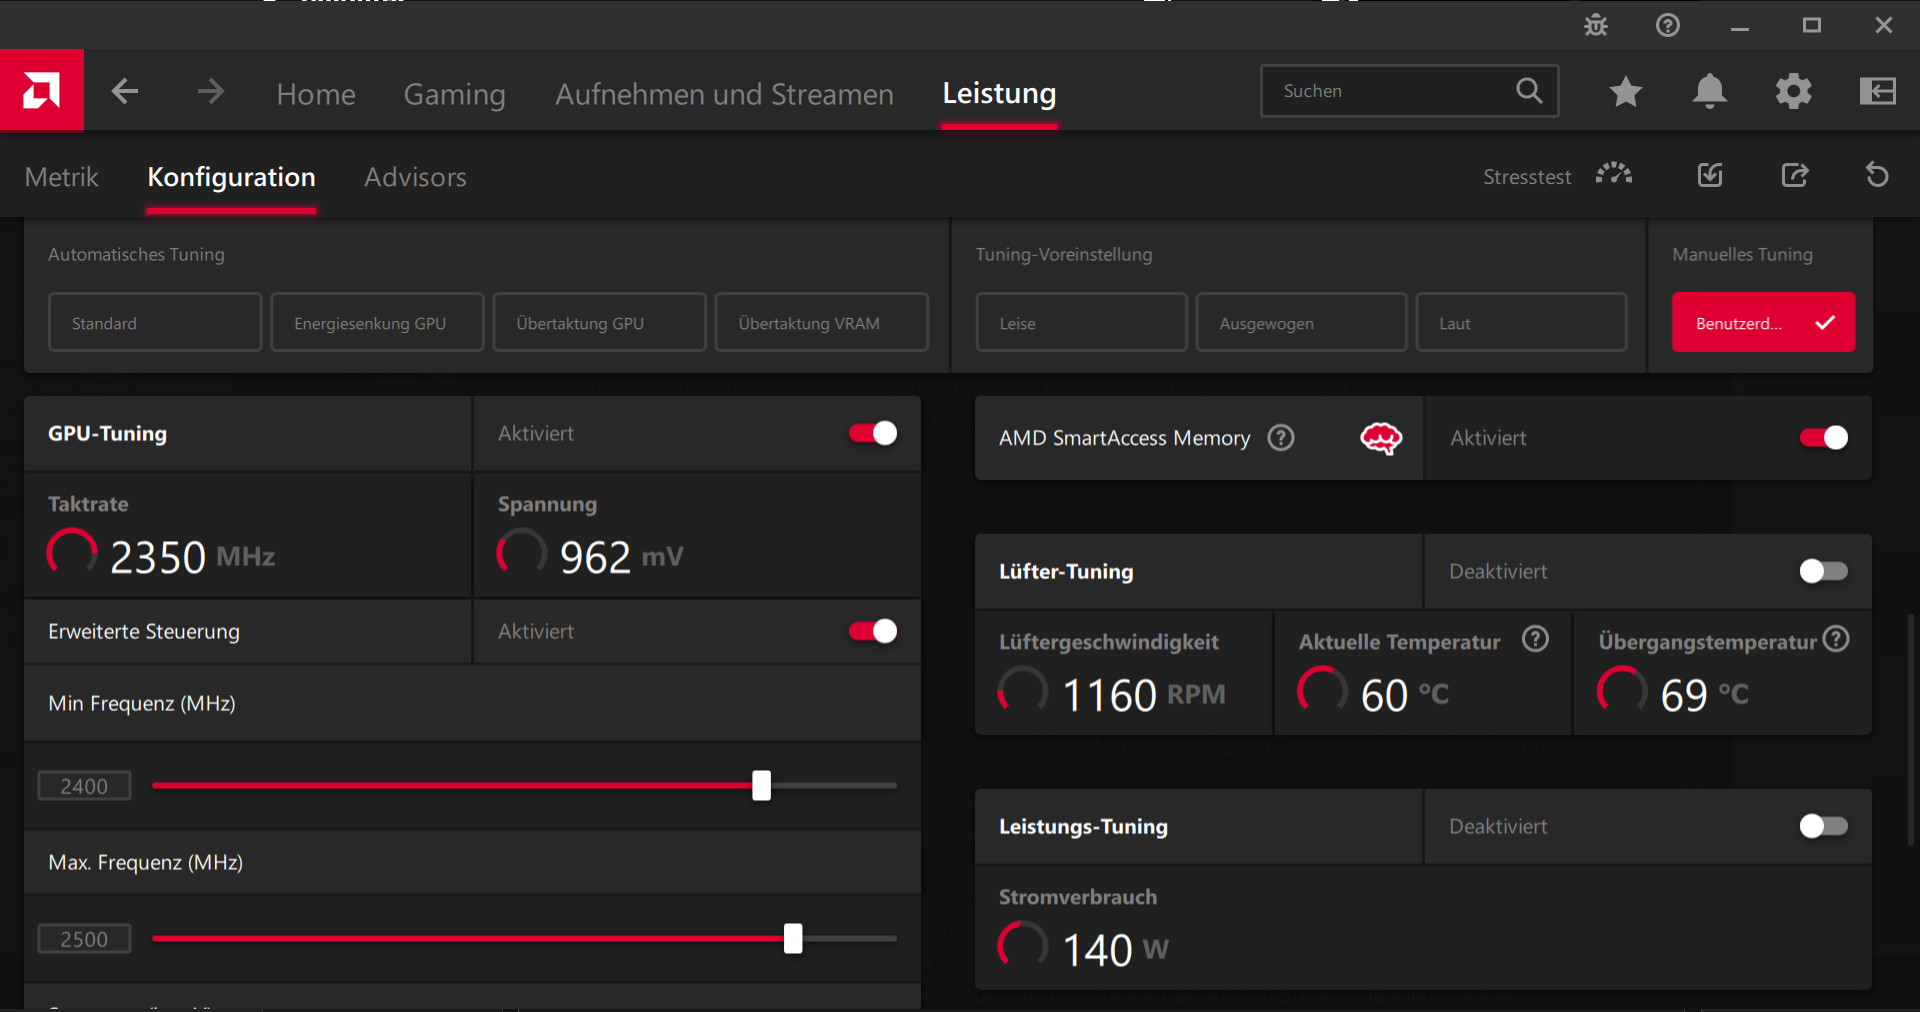Go forward with the right arrow
Screen dimensions: 1920x1012
211,92
